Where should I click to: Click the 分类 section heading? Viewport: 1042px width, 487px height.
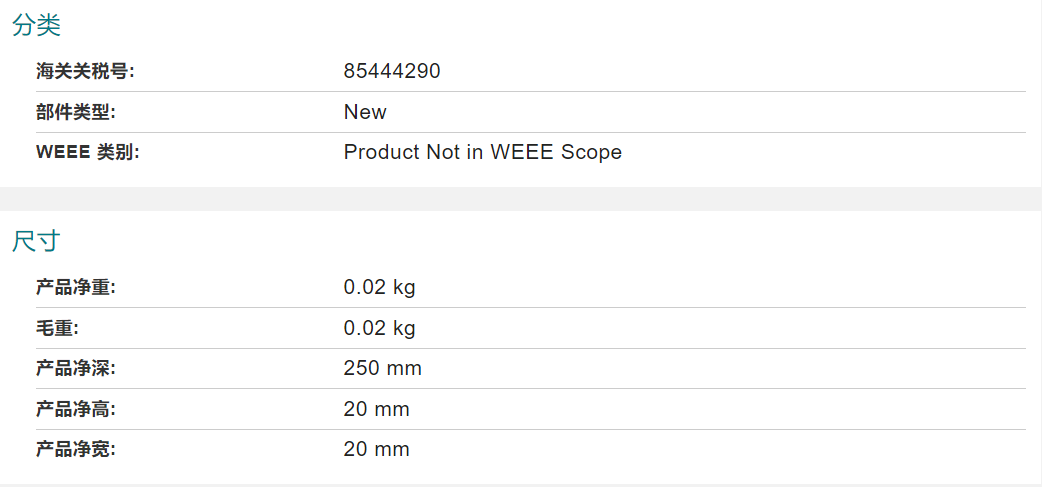[37, 26]
